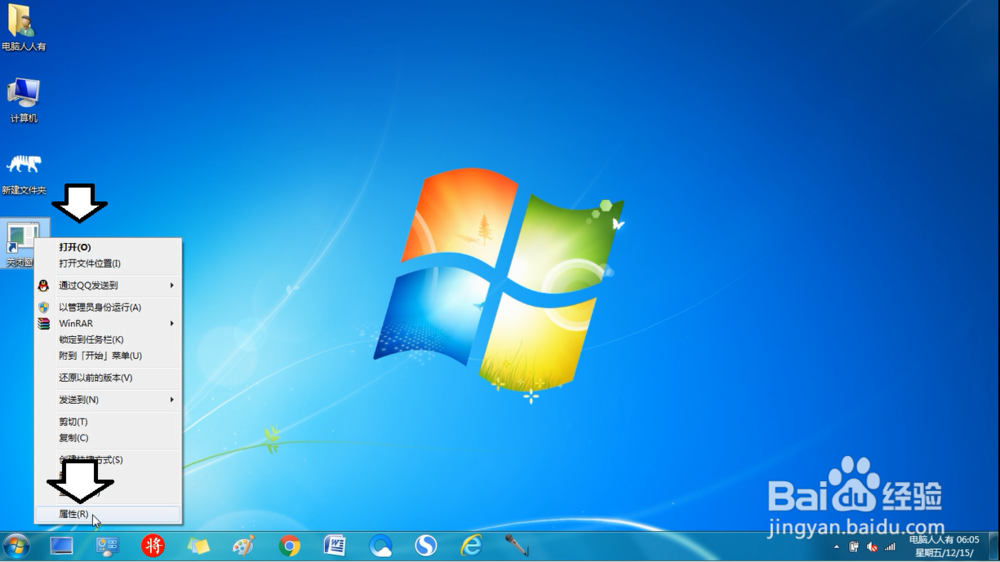Open the sticky notes taskbar icon
1000x562 pixels.
pos(198,546)
